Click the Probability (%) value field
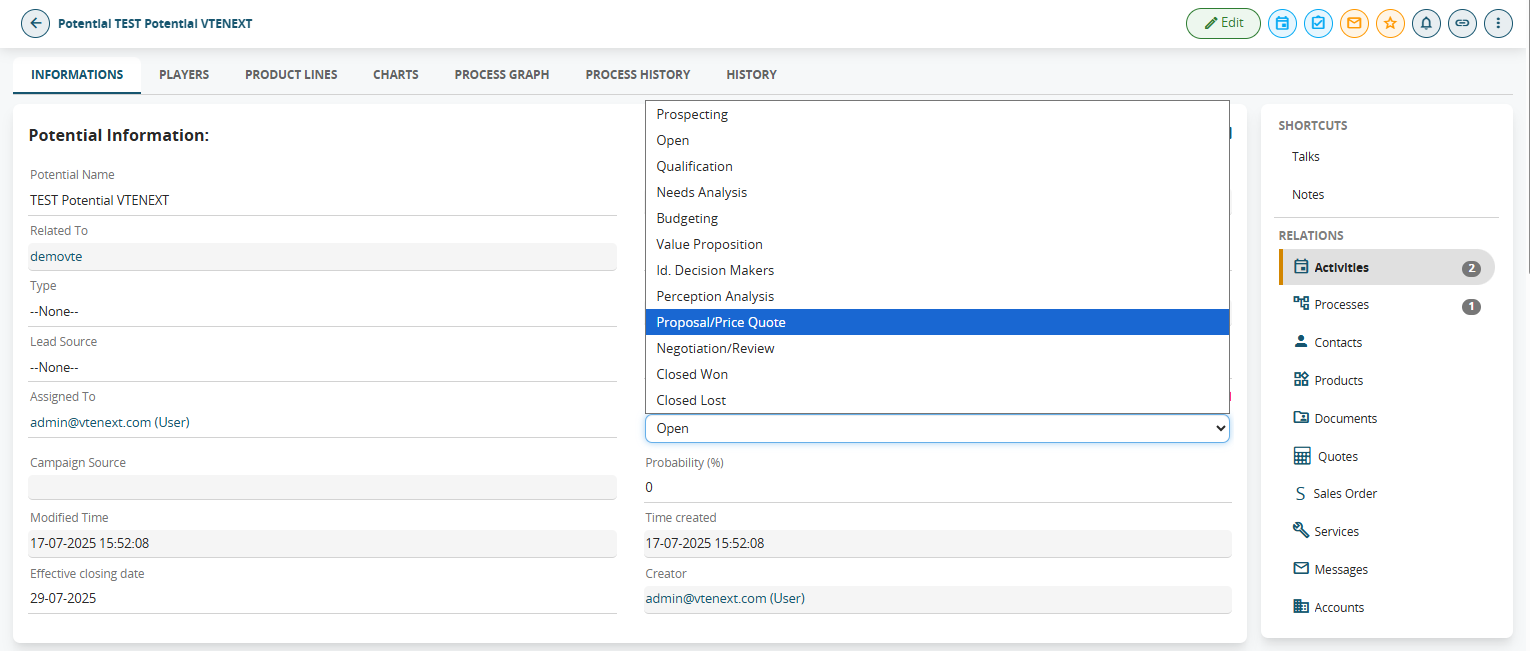This screenshot has width=1530, height=651. click(x=938, y=488)
